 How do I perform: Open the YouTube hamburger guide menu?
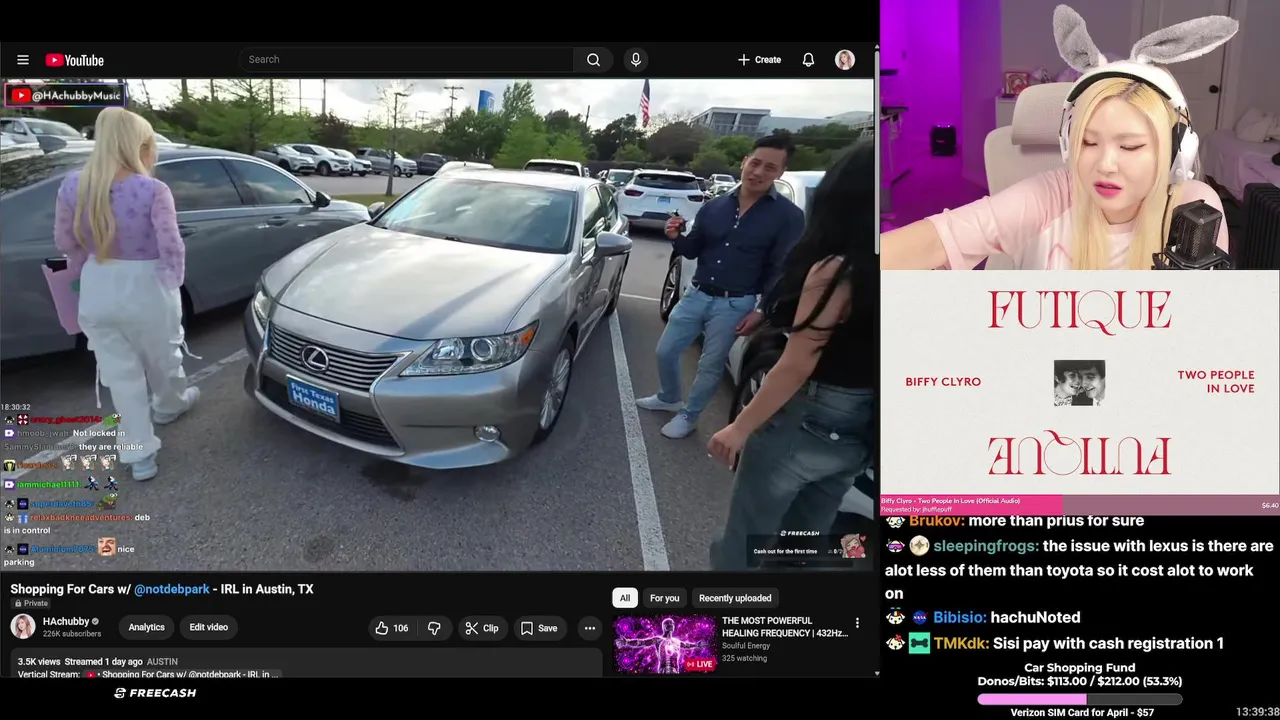pos(23,60)
